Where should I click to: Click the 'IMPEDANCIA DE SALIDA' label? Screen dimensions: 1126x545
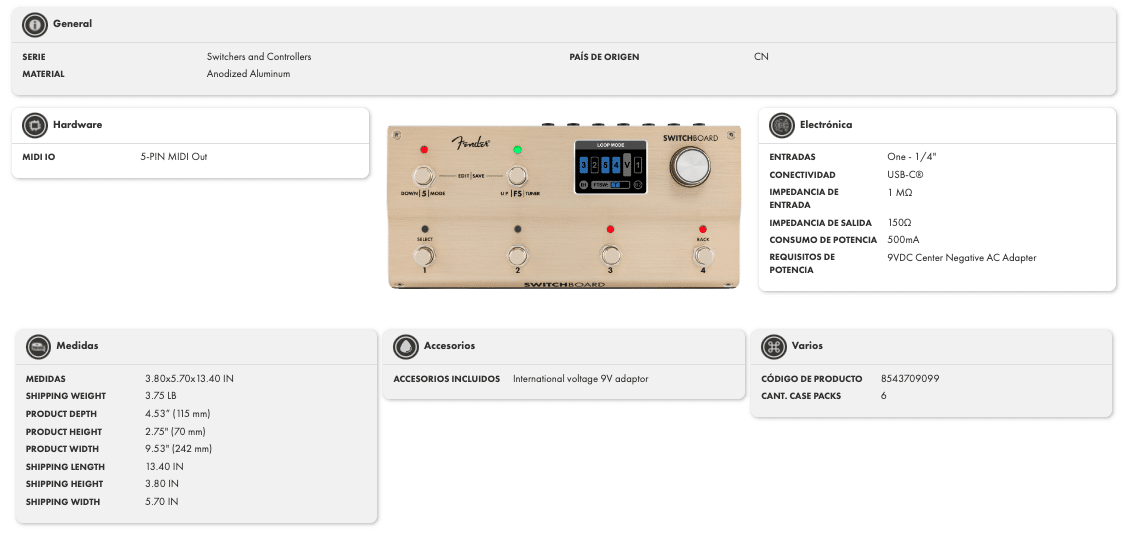821,223
